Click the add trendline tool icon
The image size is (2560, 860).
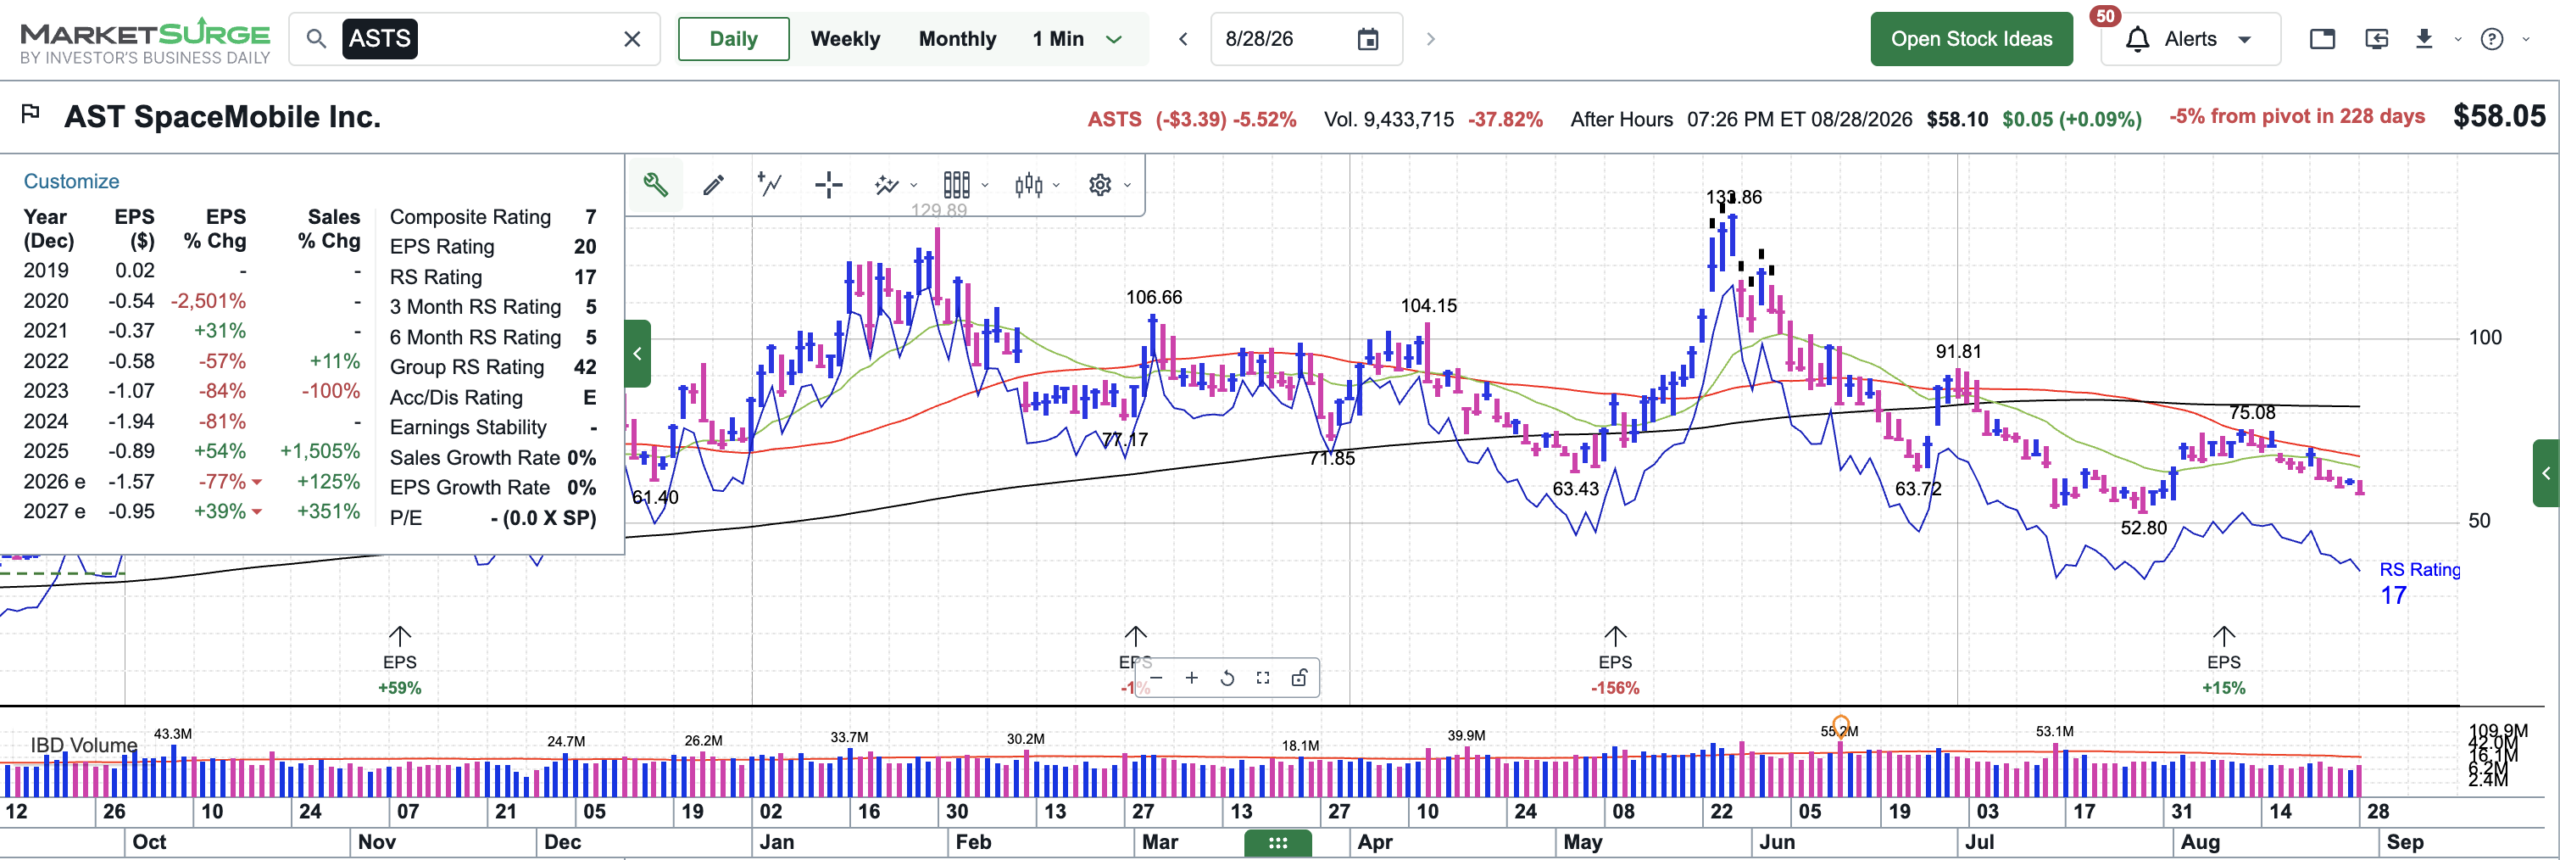pyautogui.click(x=770, y=185)
